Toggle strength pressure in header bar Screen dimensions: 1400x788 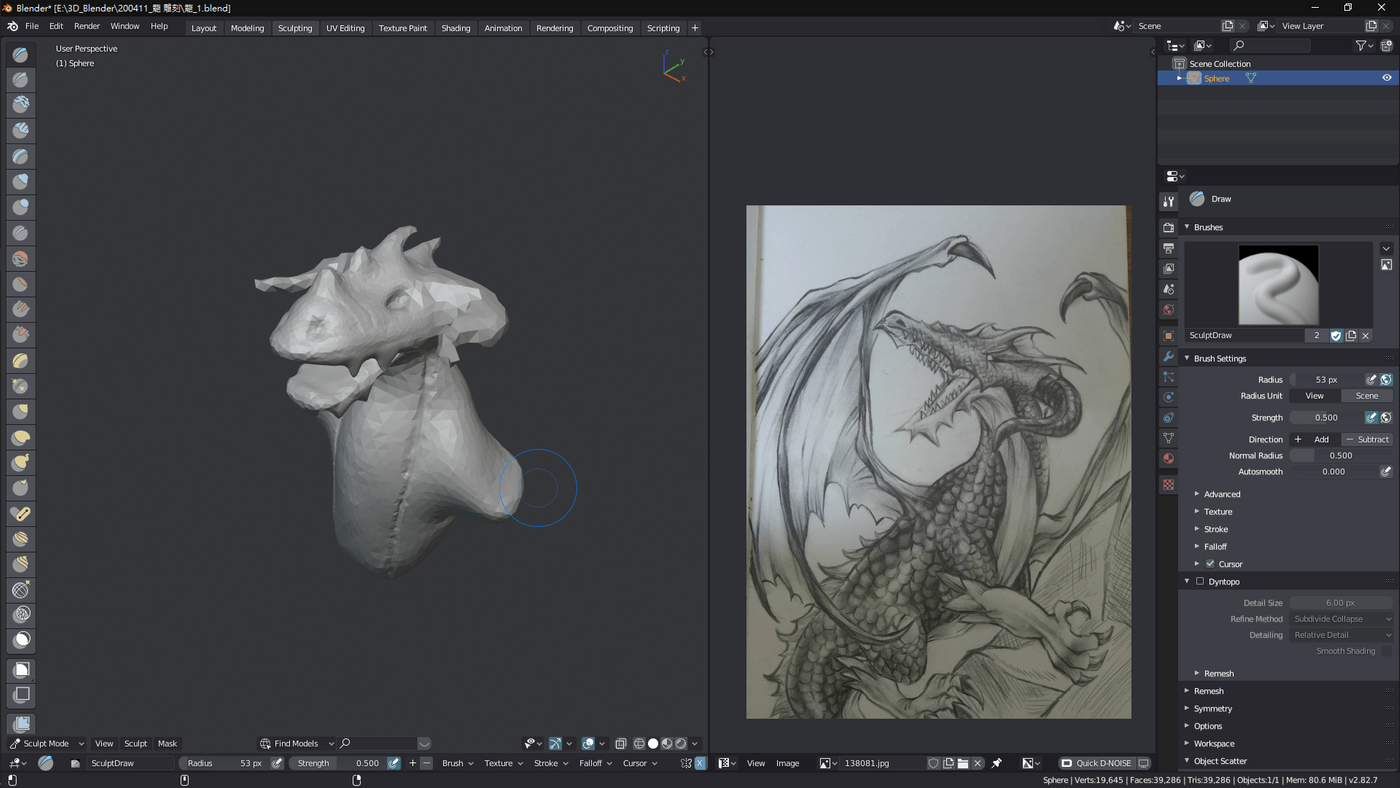(394, 763)
